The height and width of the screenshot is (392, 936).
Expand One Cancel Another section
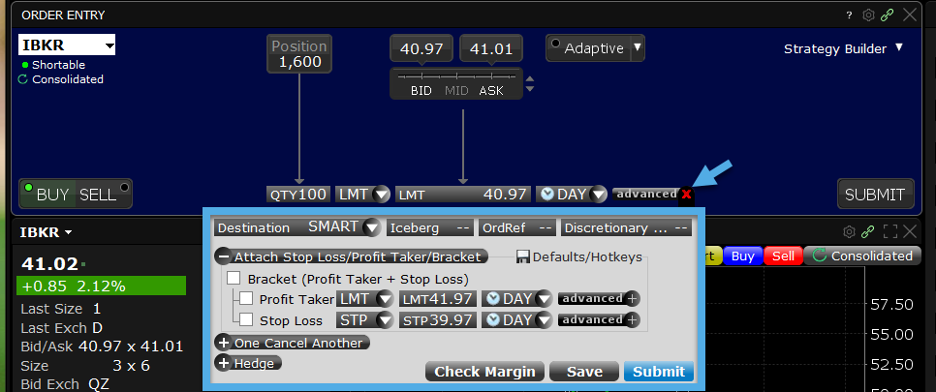click(x=224, y=343)
